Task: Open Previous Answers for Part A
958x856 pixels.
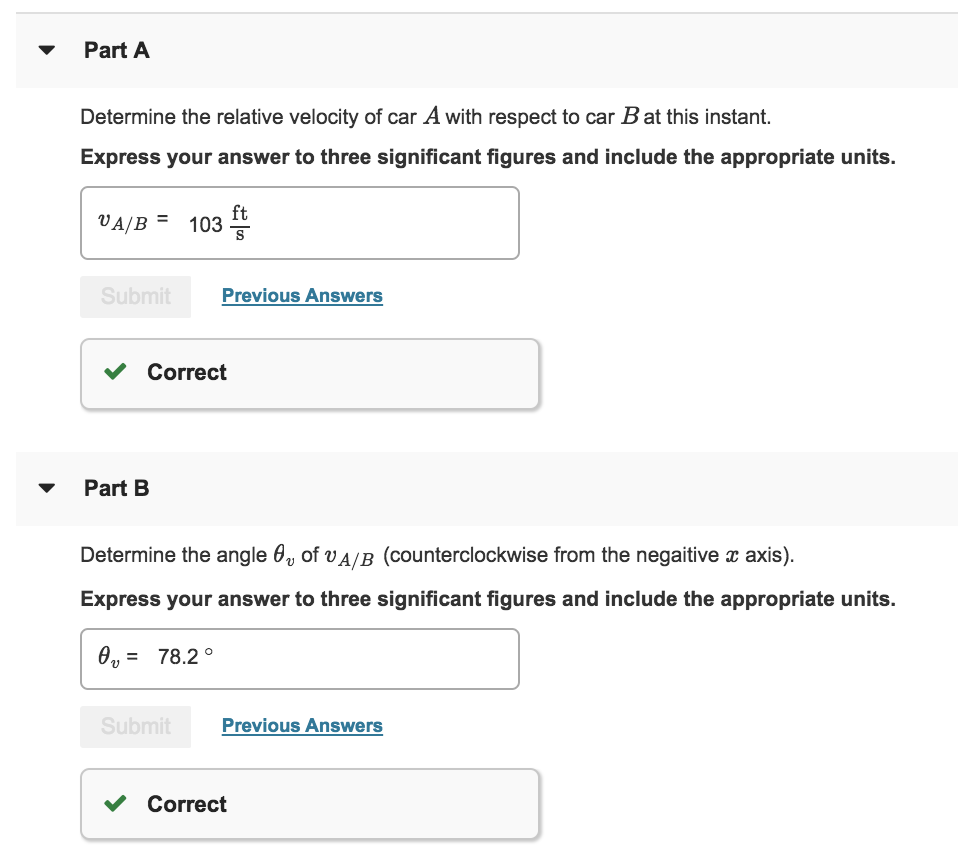Action: [x=302, y=295]
